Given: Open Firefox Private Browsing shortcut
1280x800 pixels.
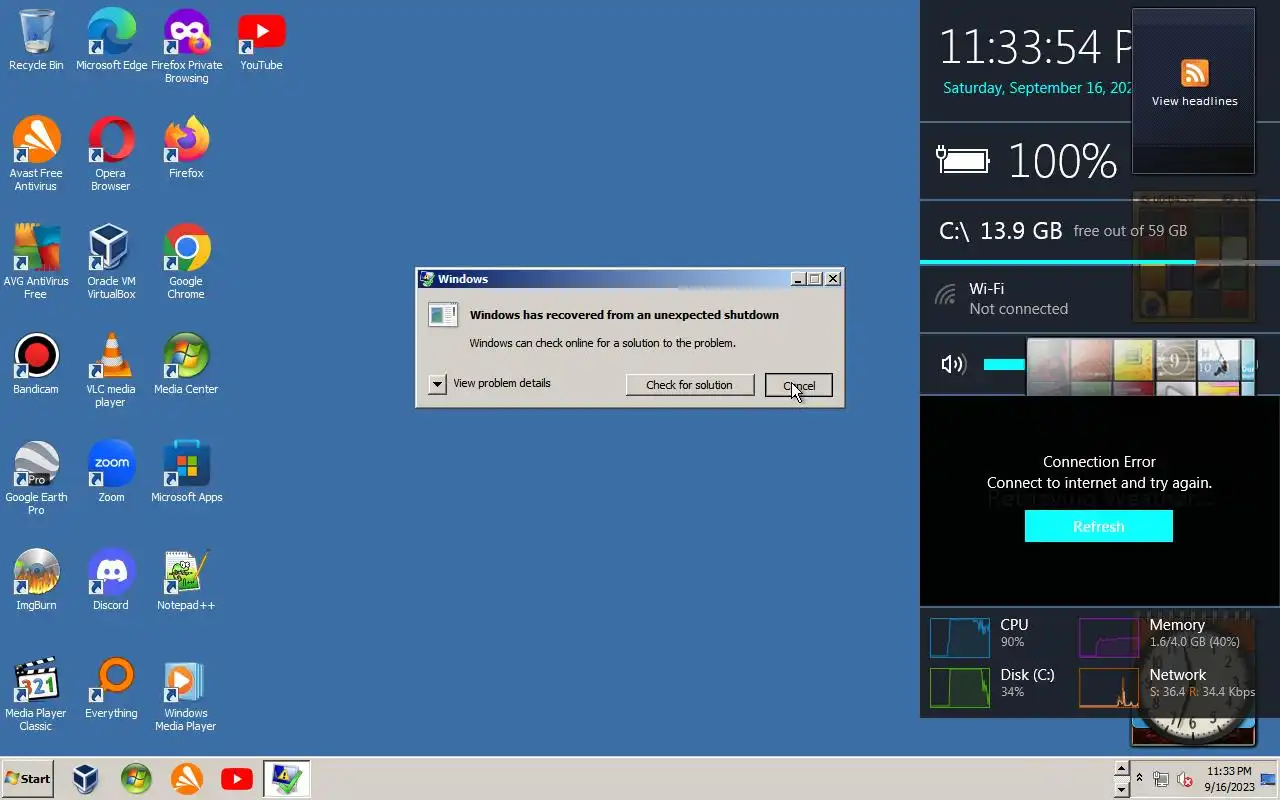Looking at the screenshot, I should pos(186,46).
